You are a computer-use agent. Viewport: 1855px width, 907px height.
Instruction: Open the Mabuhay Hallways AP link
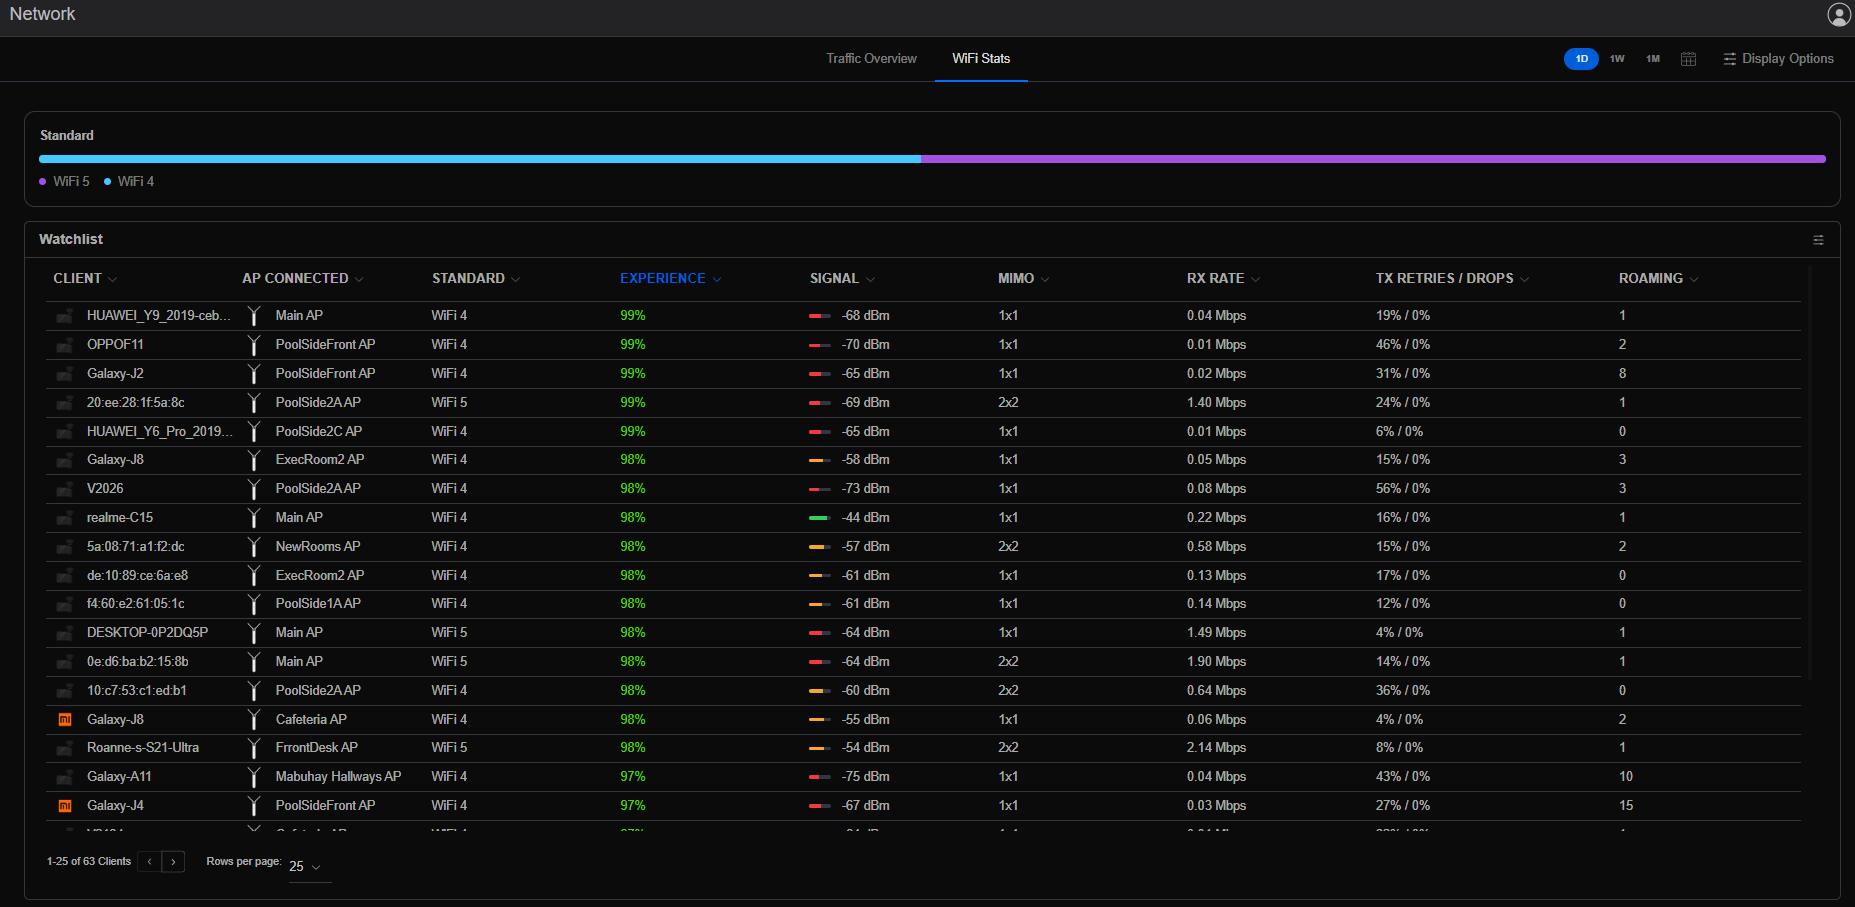click(338, 777)
